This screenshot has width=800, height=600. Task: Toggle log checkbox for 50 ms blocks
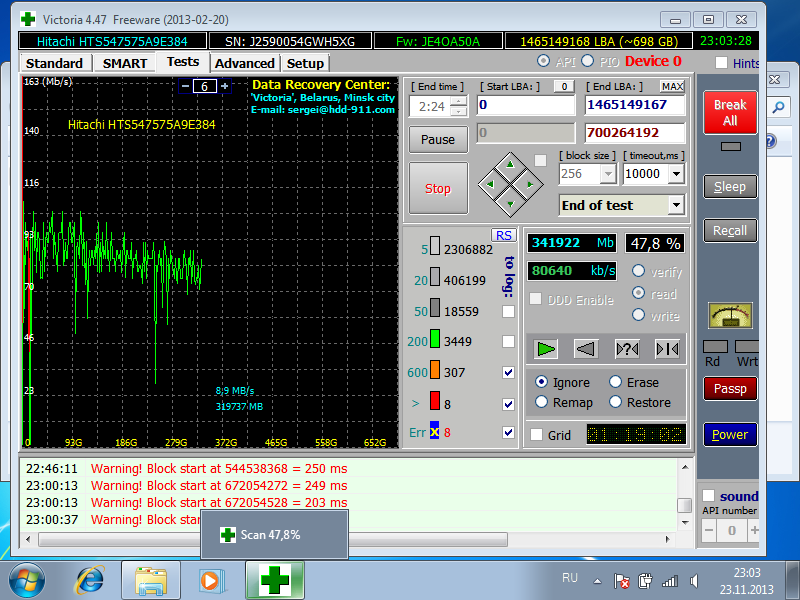pos(508,311)
